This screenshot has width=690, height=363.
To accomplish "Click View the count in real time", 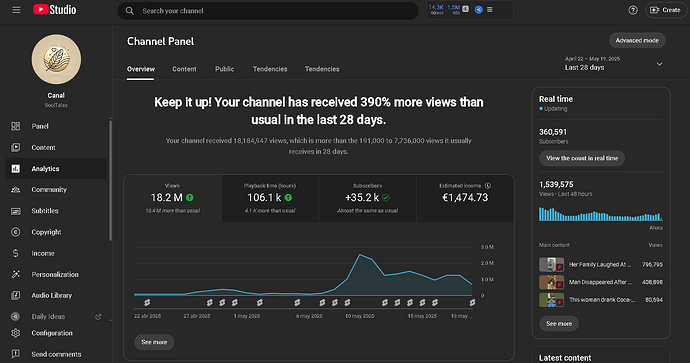I will click(x=582, y=158).
